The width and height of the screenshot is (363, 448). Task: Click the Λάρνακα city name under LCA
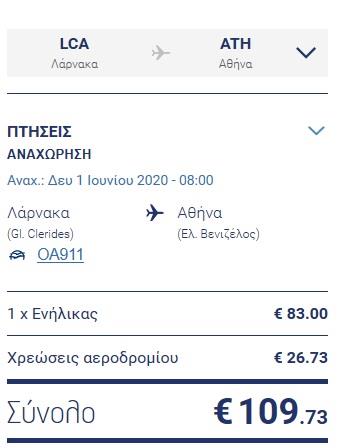click(75, 64)
